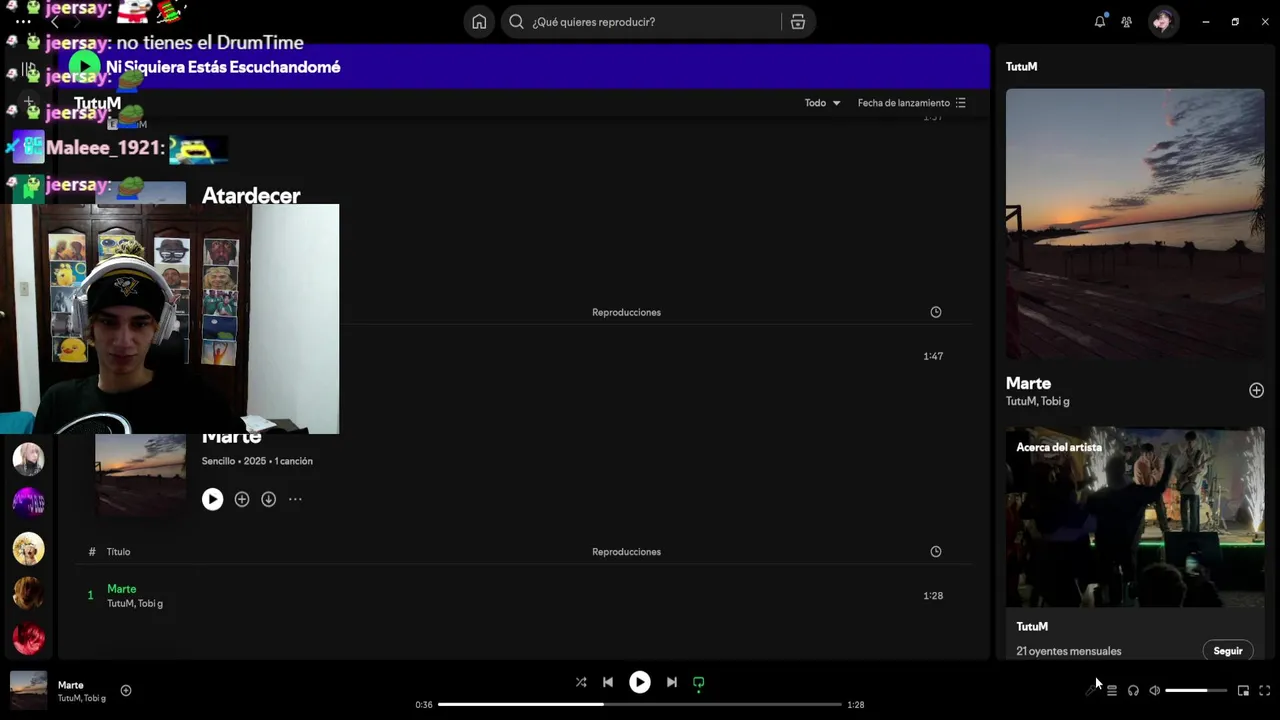Open the Browse icon in search bar

(x=797, y=22)
